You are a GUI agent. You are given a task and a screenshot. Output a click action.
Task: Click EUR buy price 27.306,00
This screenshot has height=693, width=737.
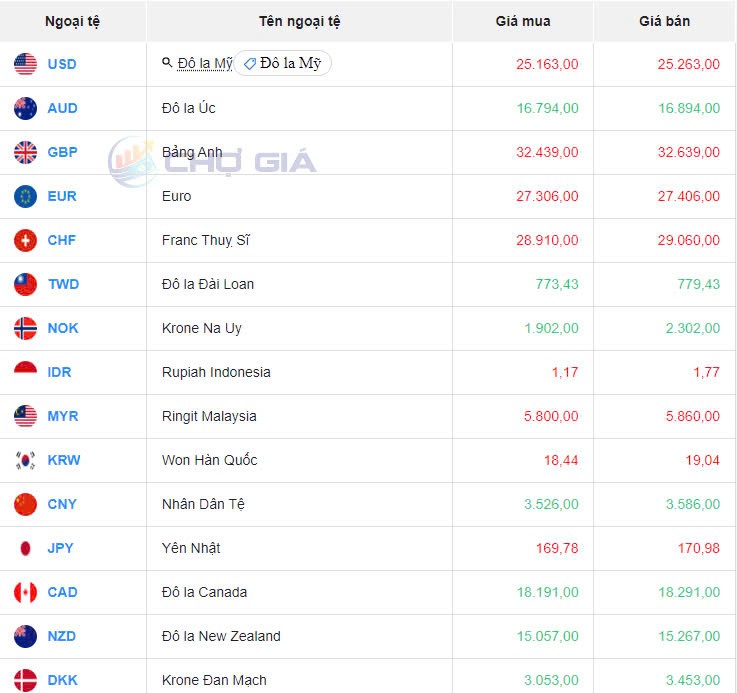(x=547, y=196)
